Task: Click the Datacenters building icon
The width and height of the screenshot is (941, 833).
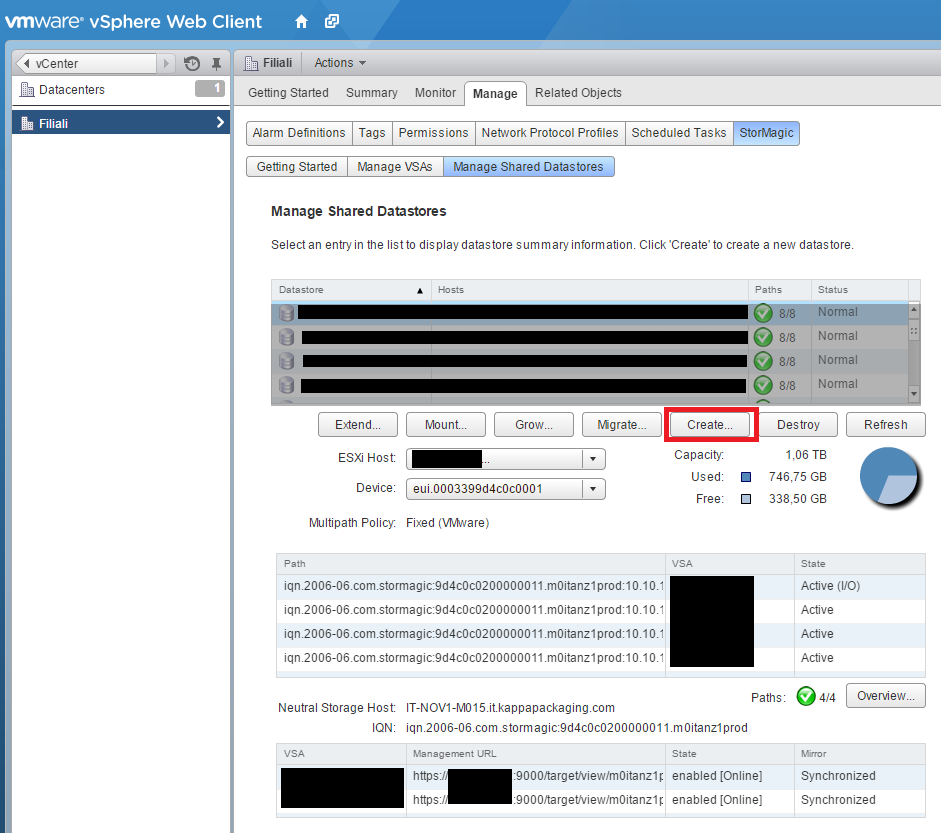Action: (x=27, y=89)
